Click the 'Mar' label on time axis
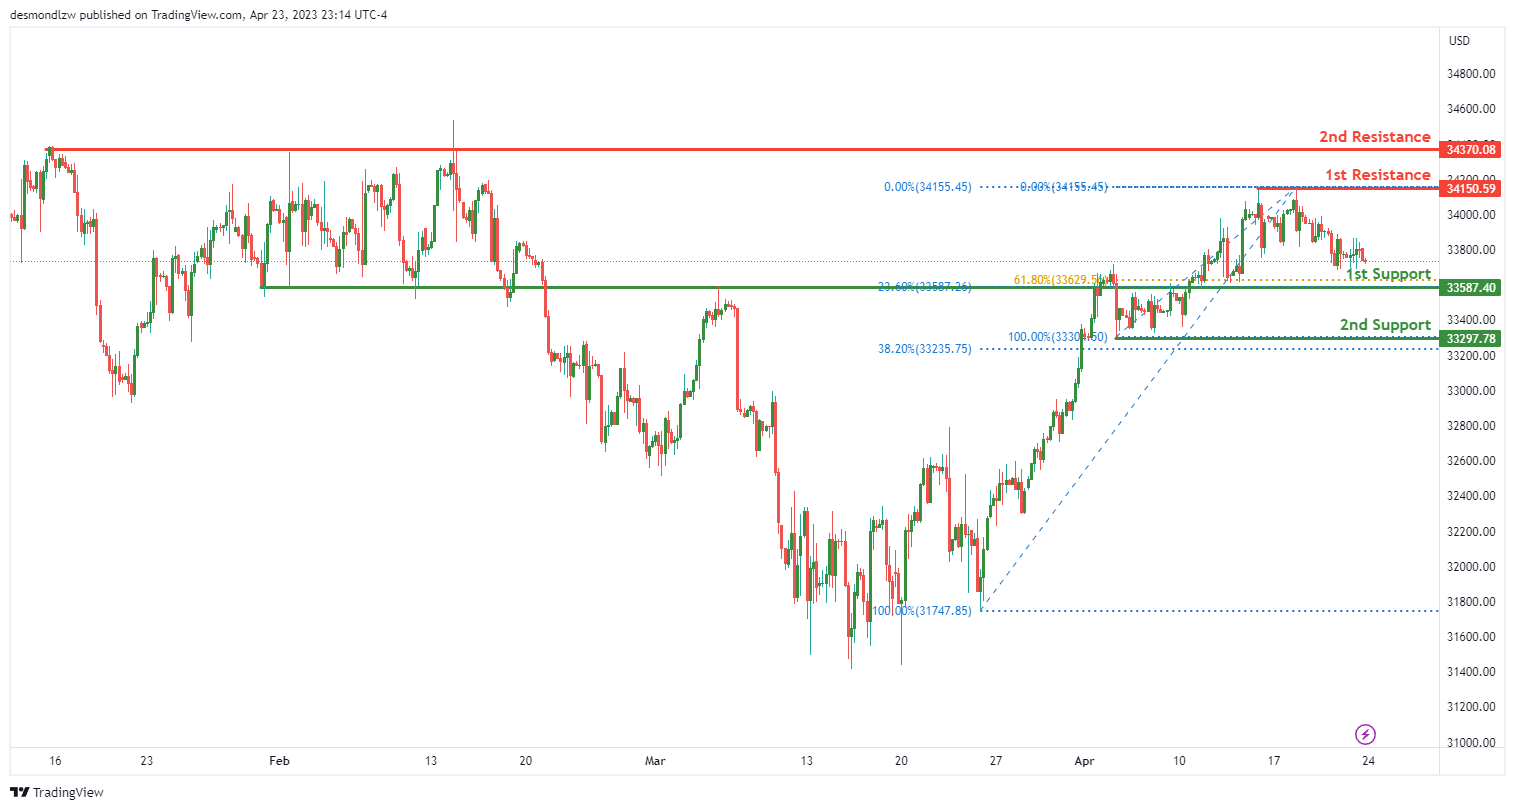This screenshot has width=1515, height=810. (x=655, y=761)
